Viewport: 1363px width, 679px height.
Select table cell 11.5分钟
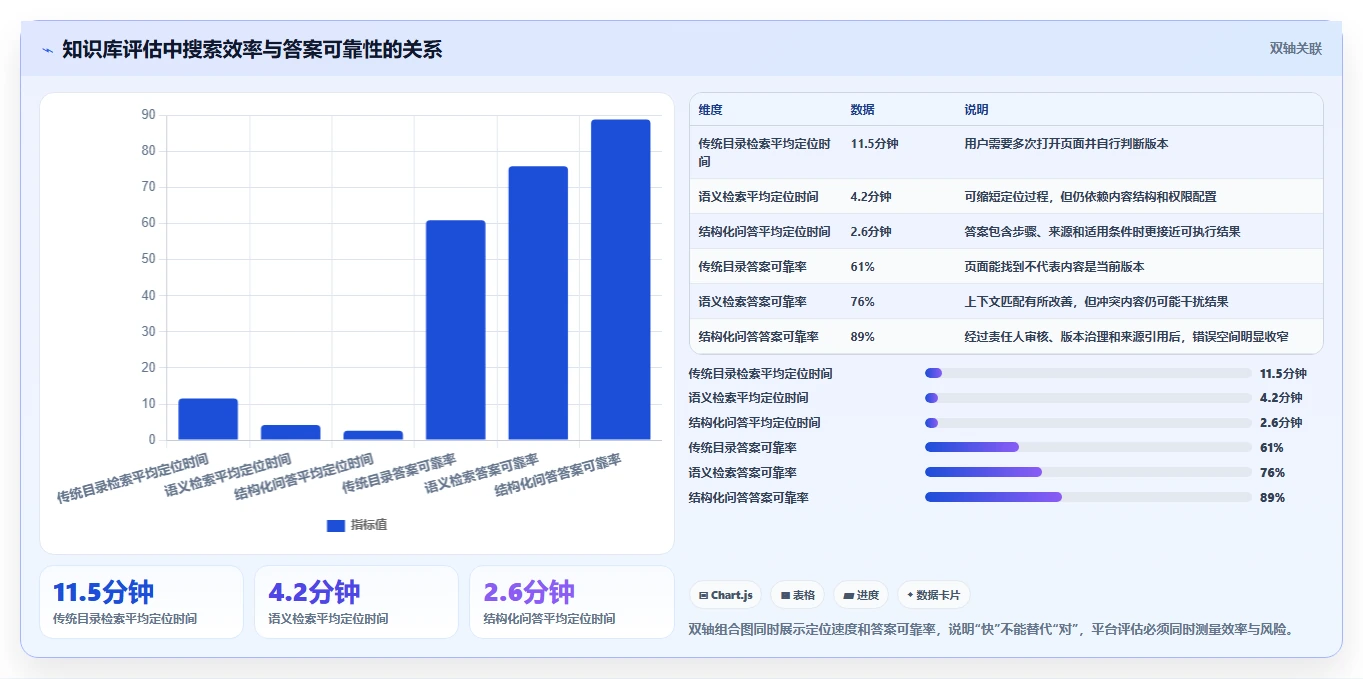pyautogui.click(x=874, y=143)
